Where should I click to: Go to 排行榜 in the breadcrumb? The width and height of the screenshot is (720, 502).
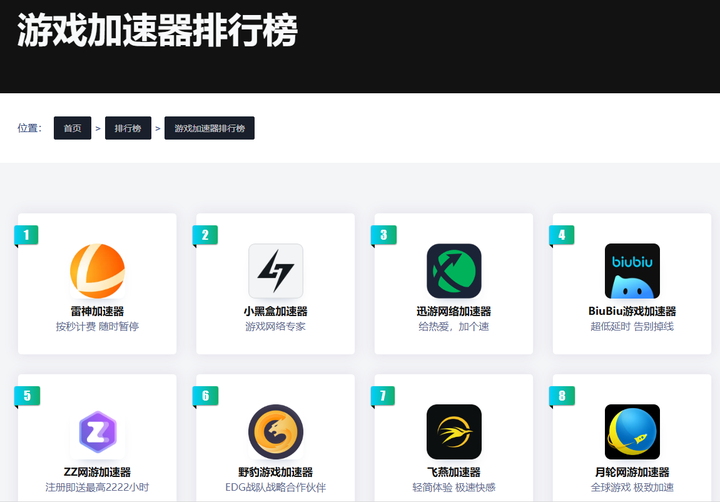[128, 128]
